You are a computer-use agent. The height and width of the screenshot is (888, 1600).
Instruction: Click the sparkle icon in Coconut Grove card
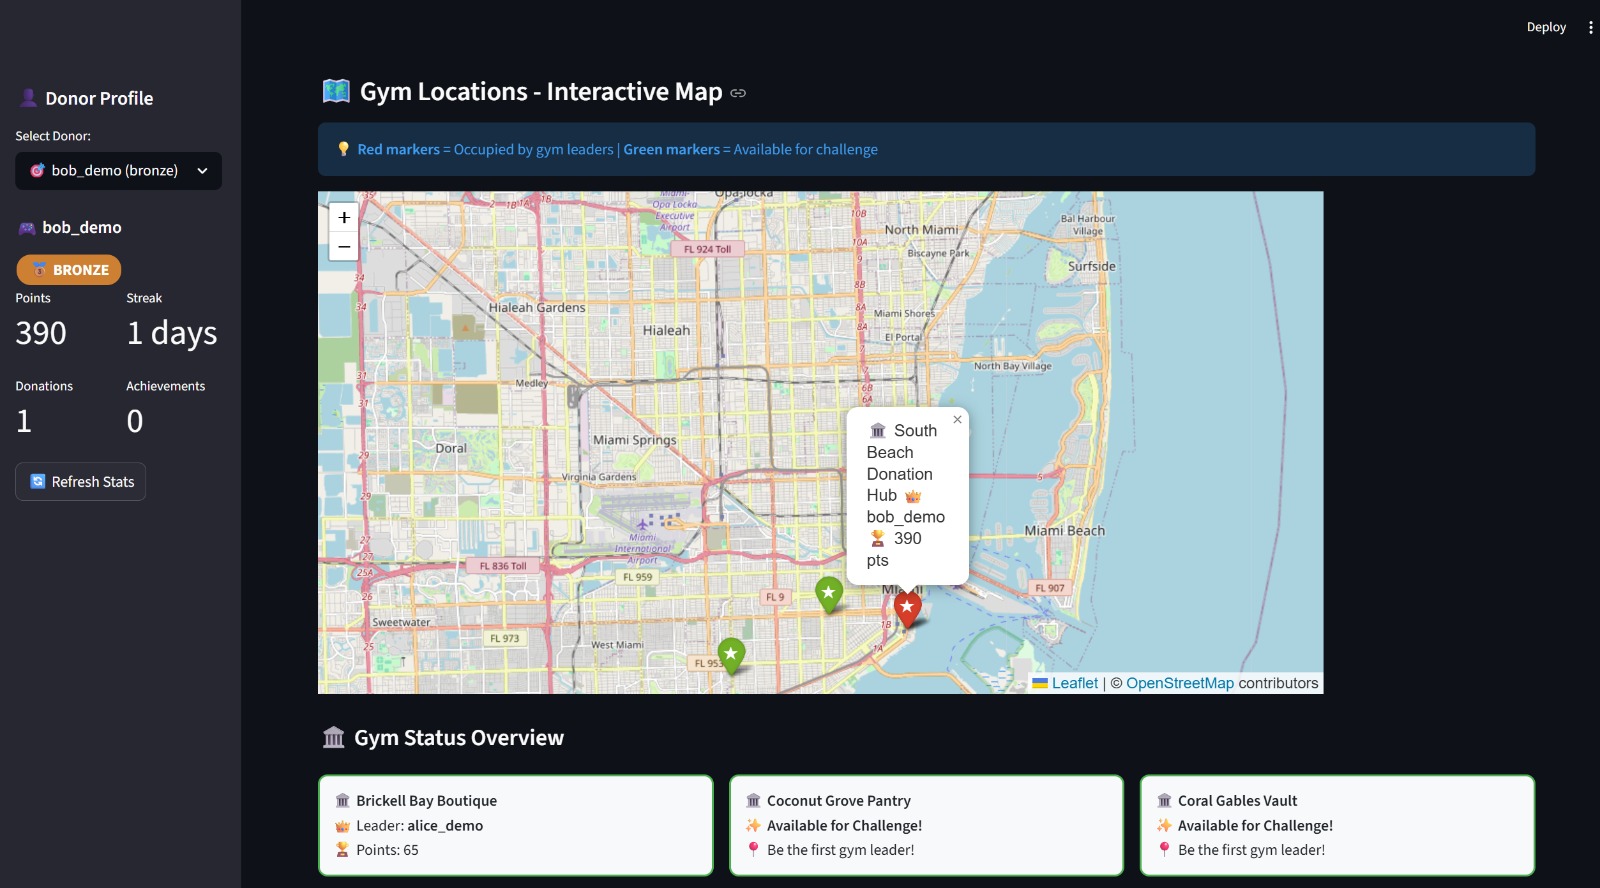click(753, 826)
